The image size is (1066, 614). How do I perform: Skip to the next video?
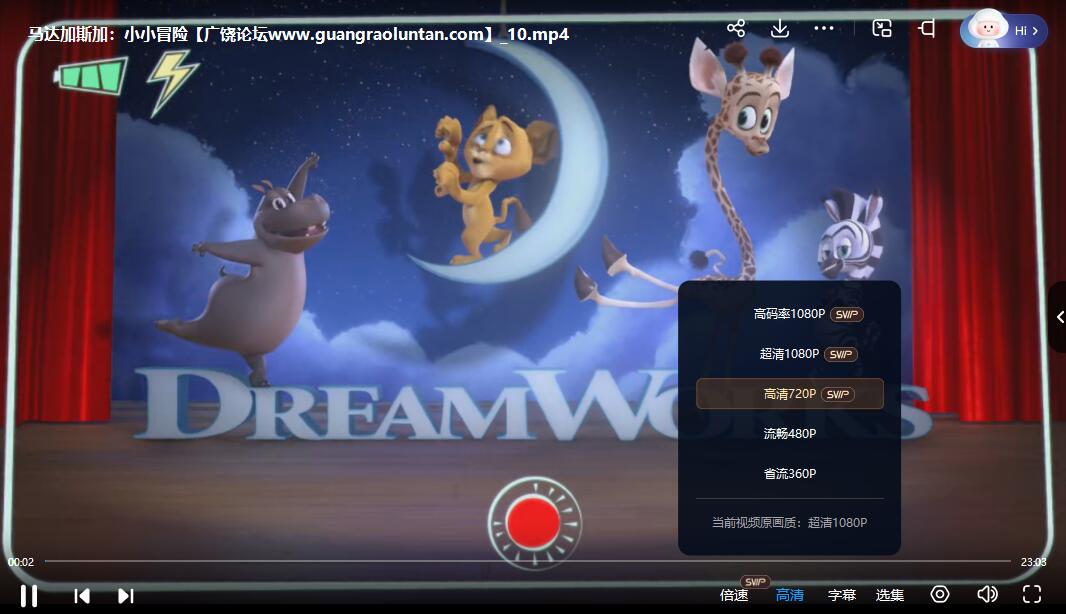[x=125, y=596]
